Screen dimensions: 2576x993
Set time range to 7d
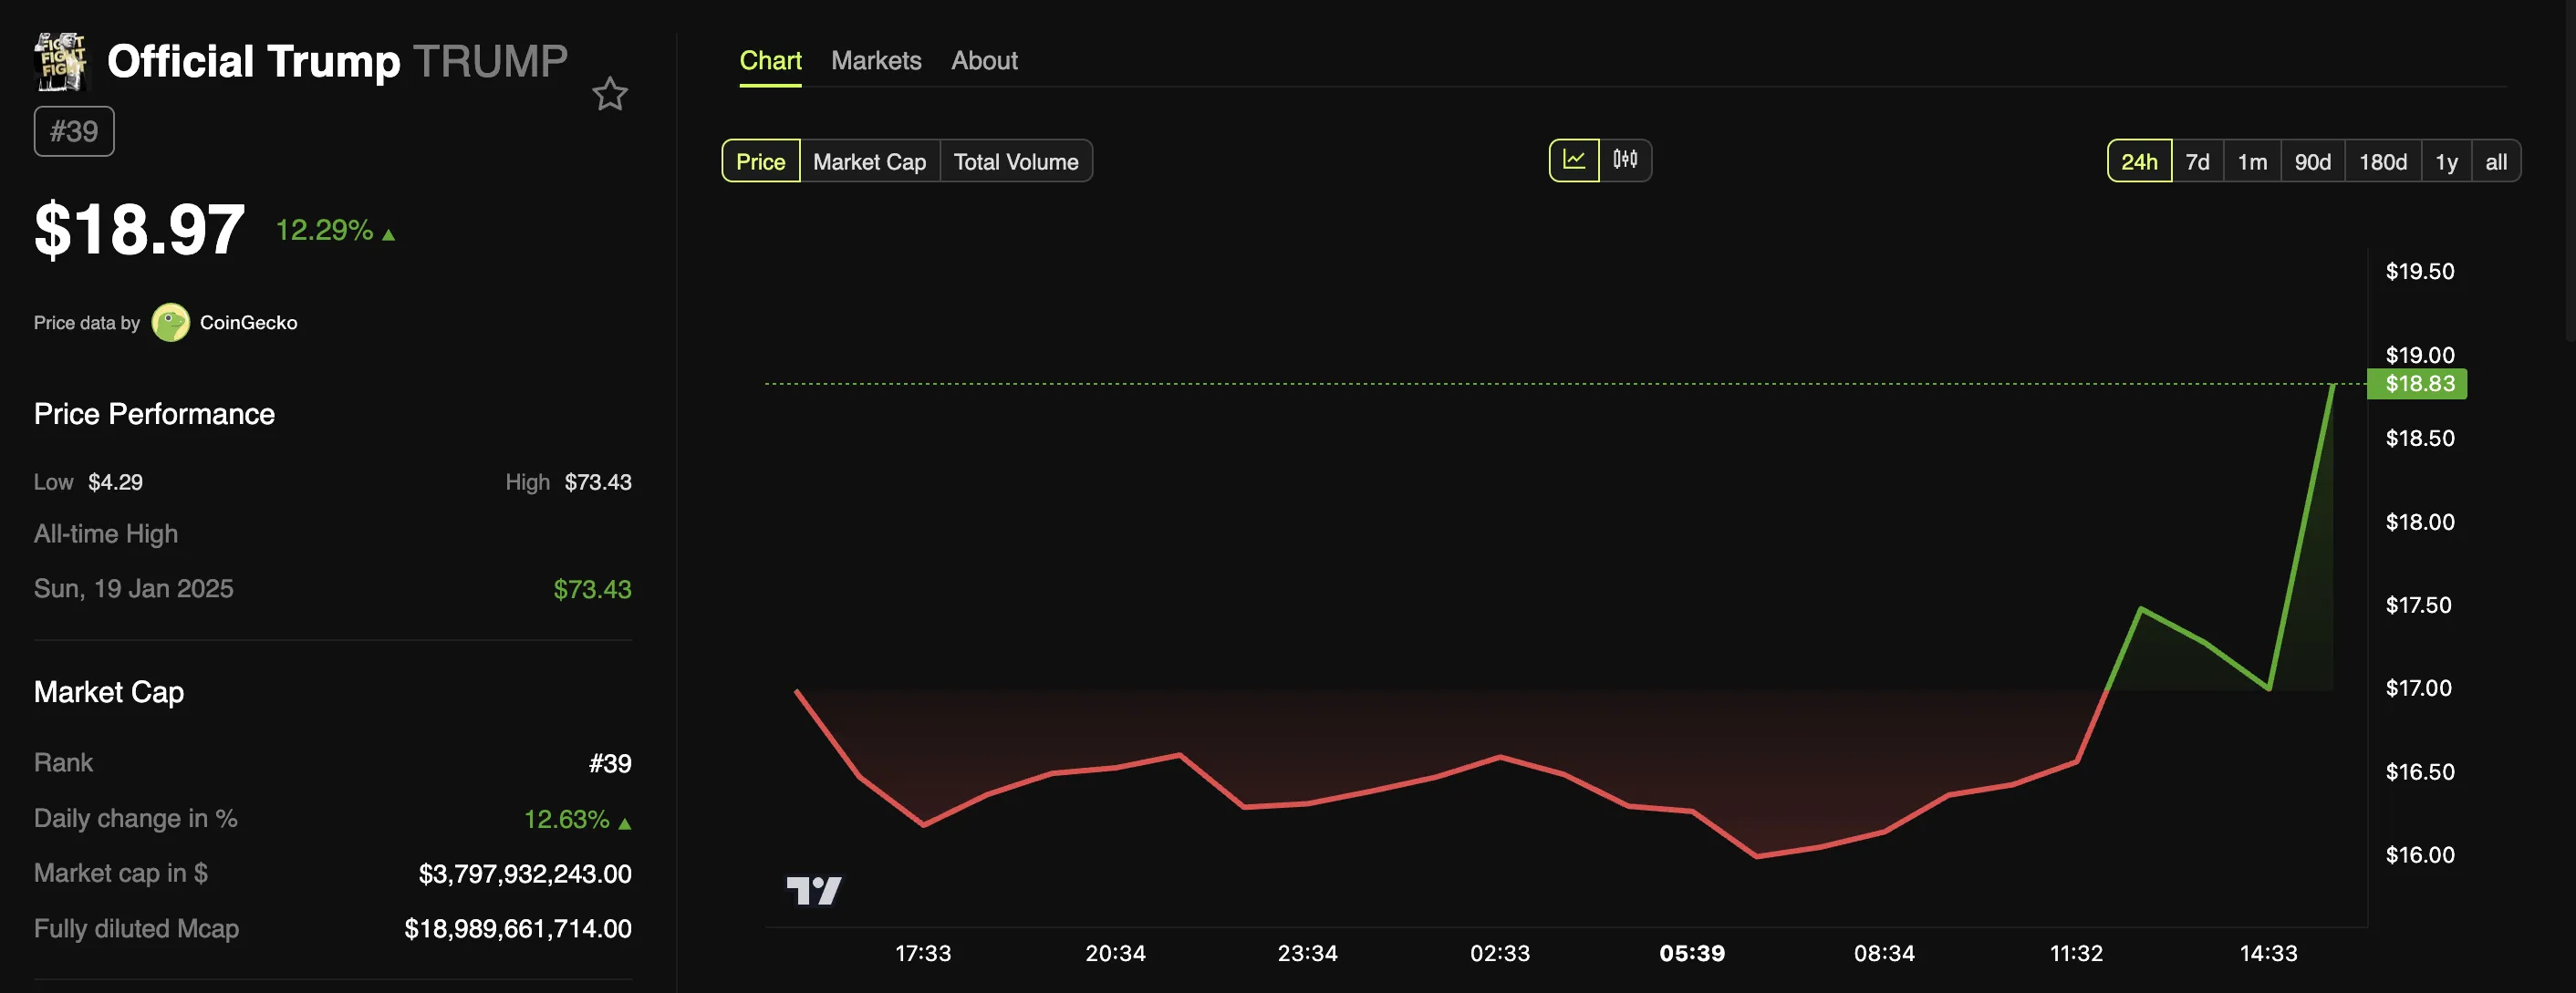(x=2197, y=162)
